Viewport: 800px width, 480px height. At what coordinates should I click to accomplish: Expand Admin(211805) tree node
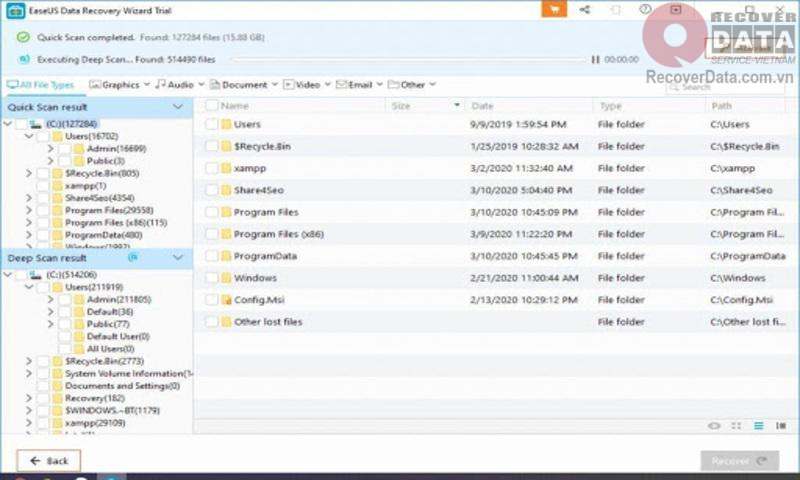50,299
